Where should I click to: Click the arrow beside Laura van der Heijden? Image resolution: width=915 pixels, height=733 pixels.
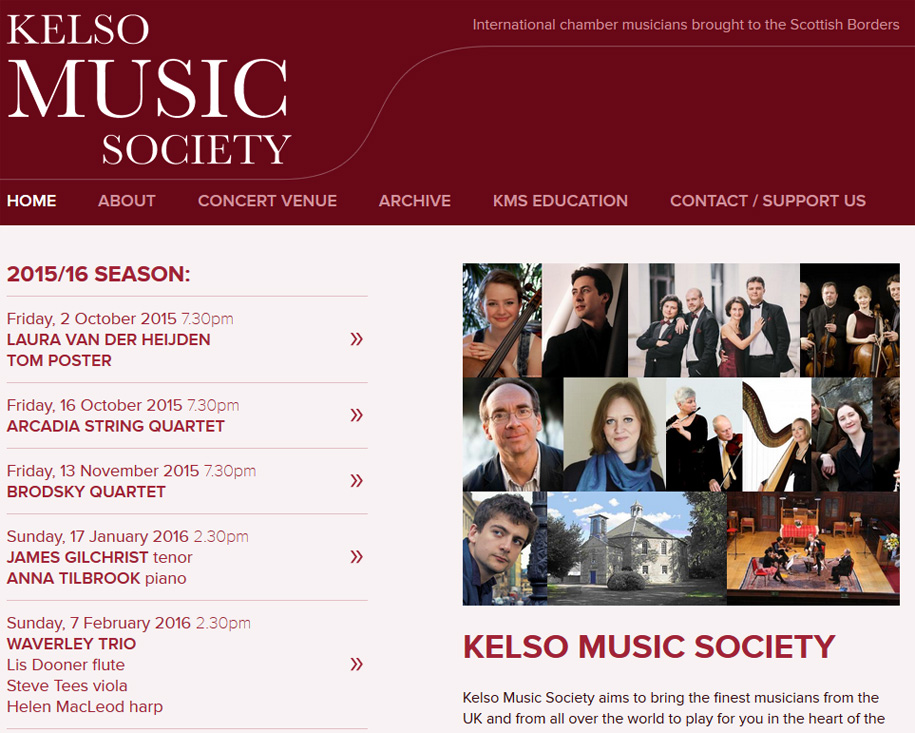click(356, 339)
